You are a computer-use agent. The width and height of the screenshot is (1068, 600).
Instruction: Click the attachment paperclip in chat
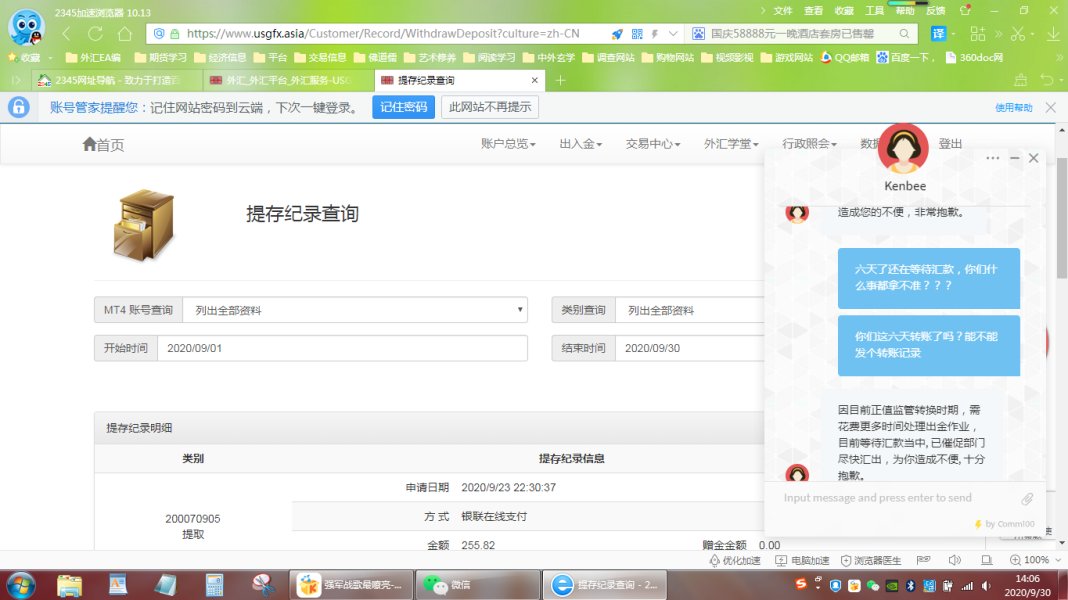click(1026, 499)
